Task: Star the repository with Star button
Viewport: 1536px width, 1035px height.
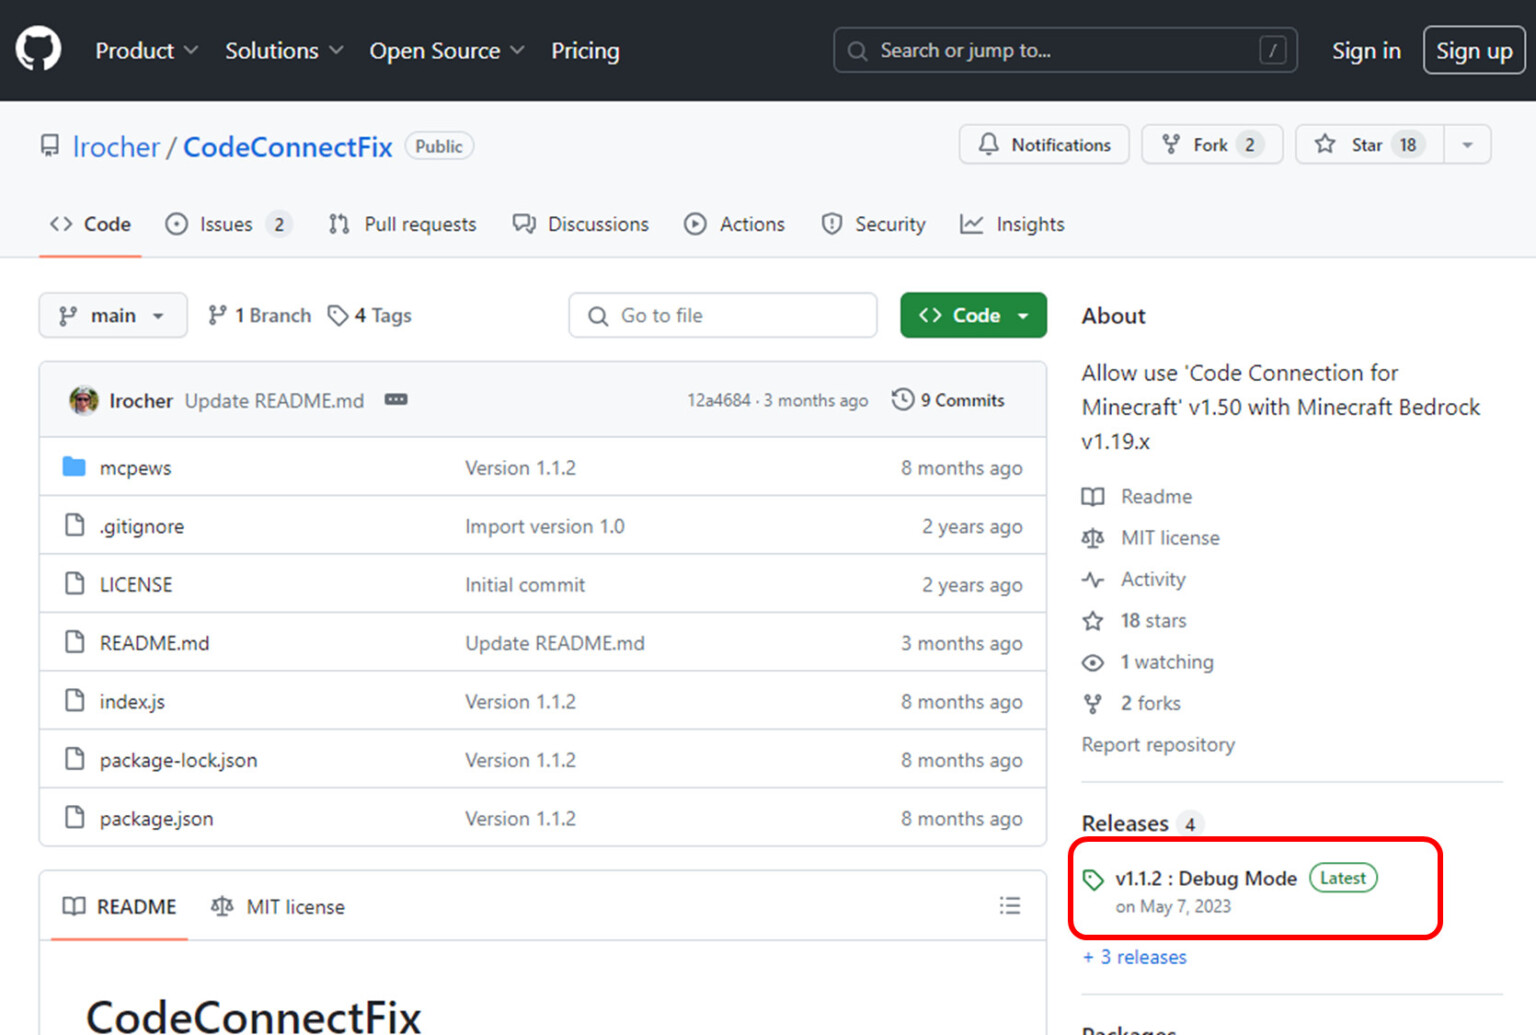Action: coord(1370,145)
